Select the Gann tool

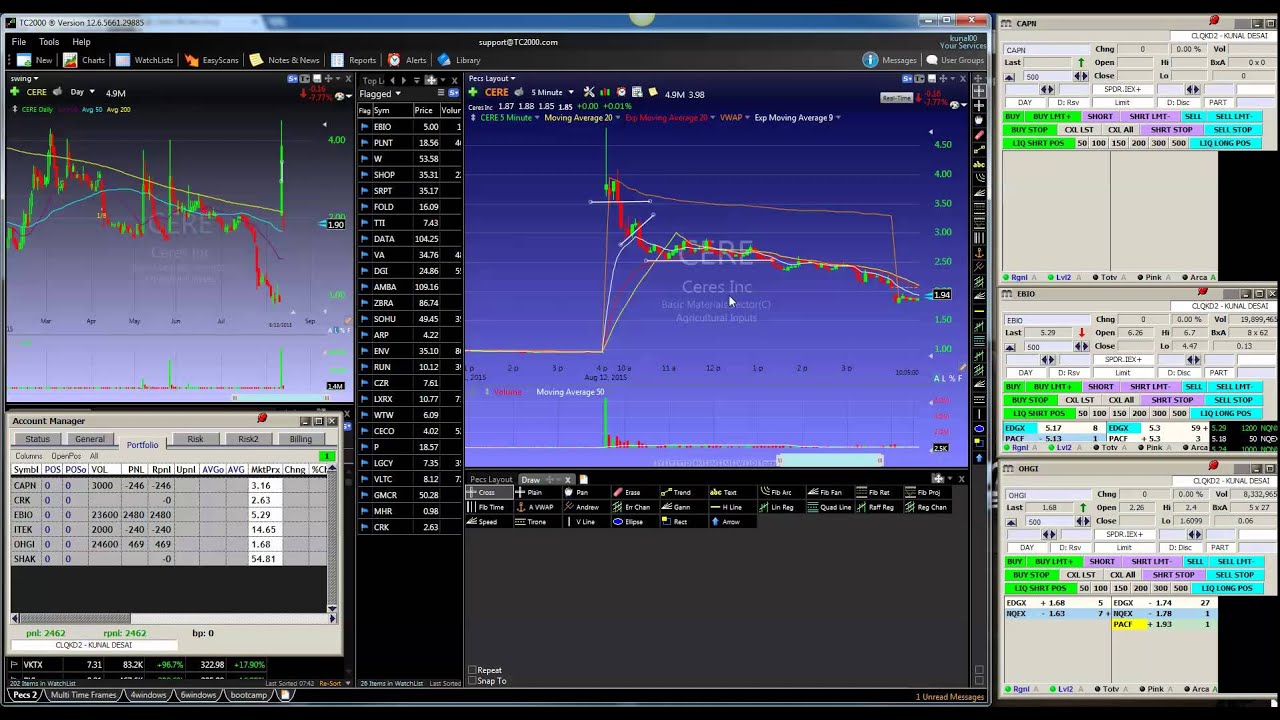tap(682, 507)
